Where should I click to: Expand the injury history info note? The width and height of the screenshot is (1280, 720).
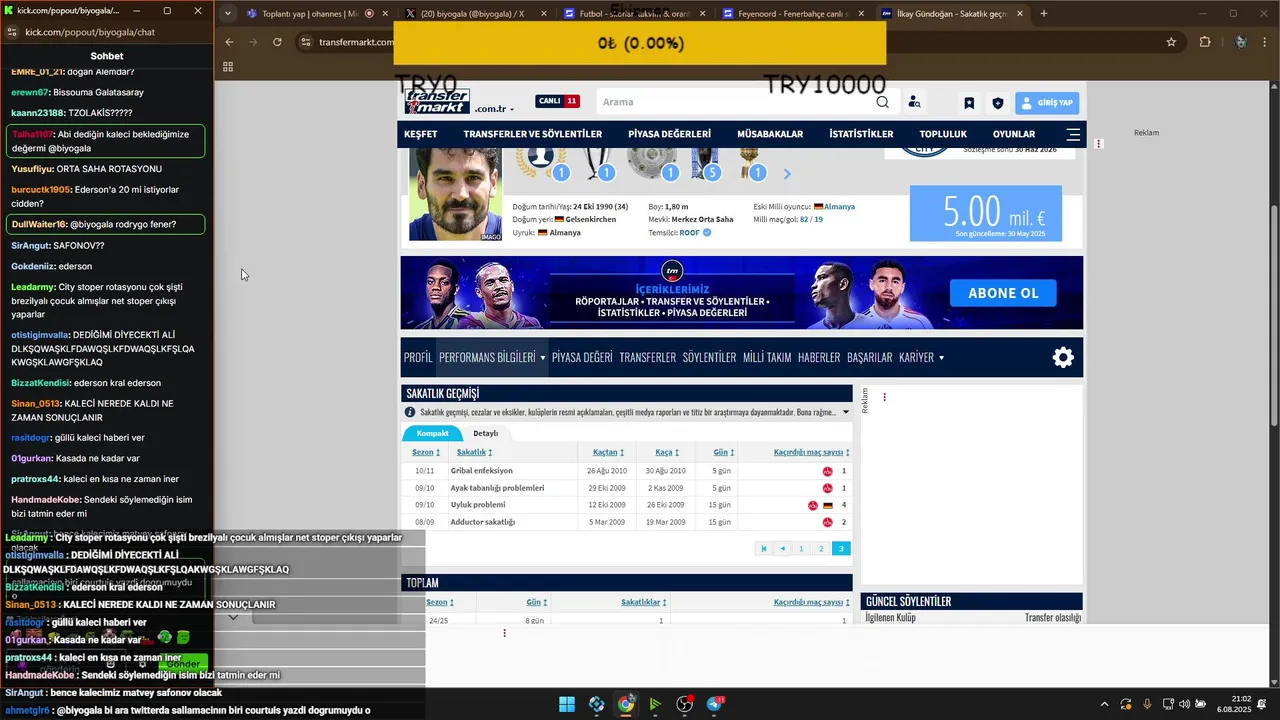(846, 412)
